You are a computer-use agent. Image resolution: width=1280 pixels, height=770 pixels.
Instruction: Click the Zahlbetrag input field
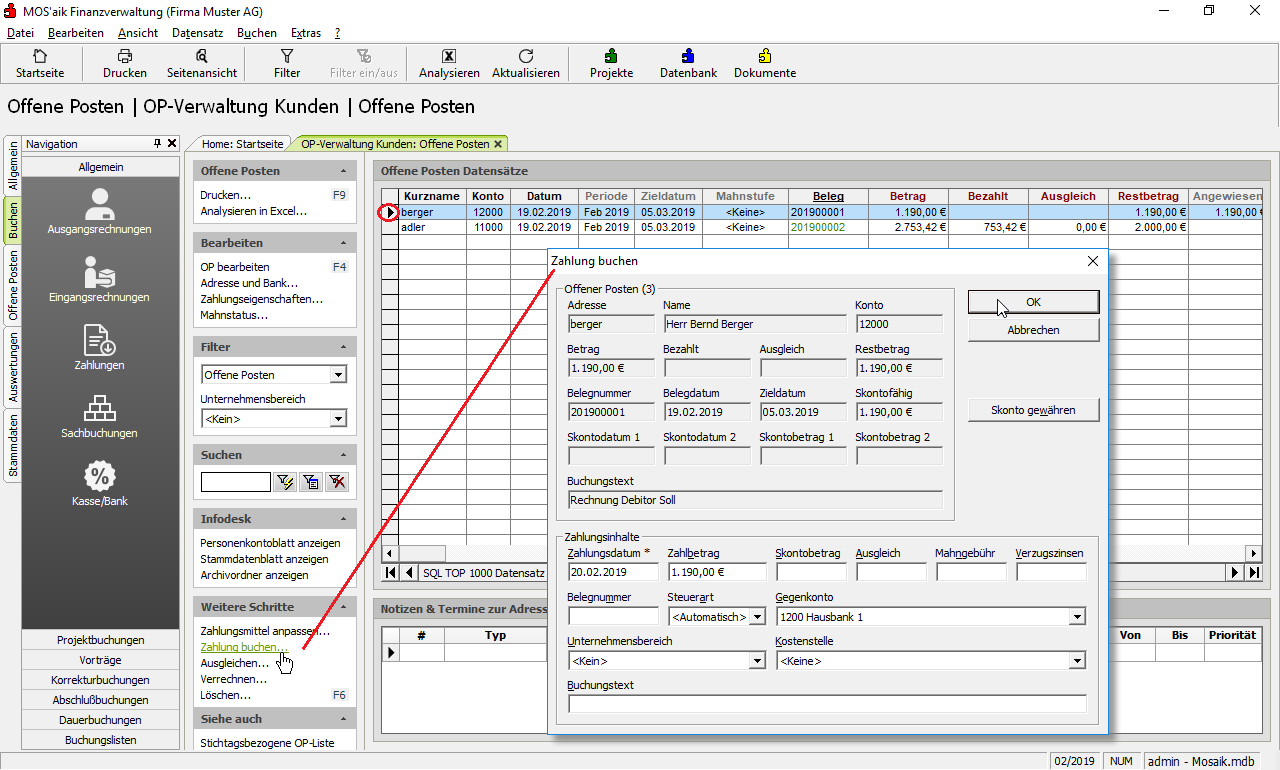716,572
